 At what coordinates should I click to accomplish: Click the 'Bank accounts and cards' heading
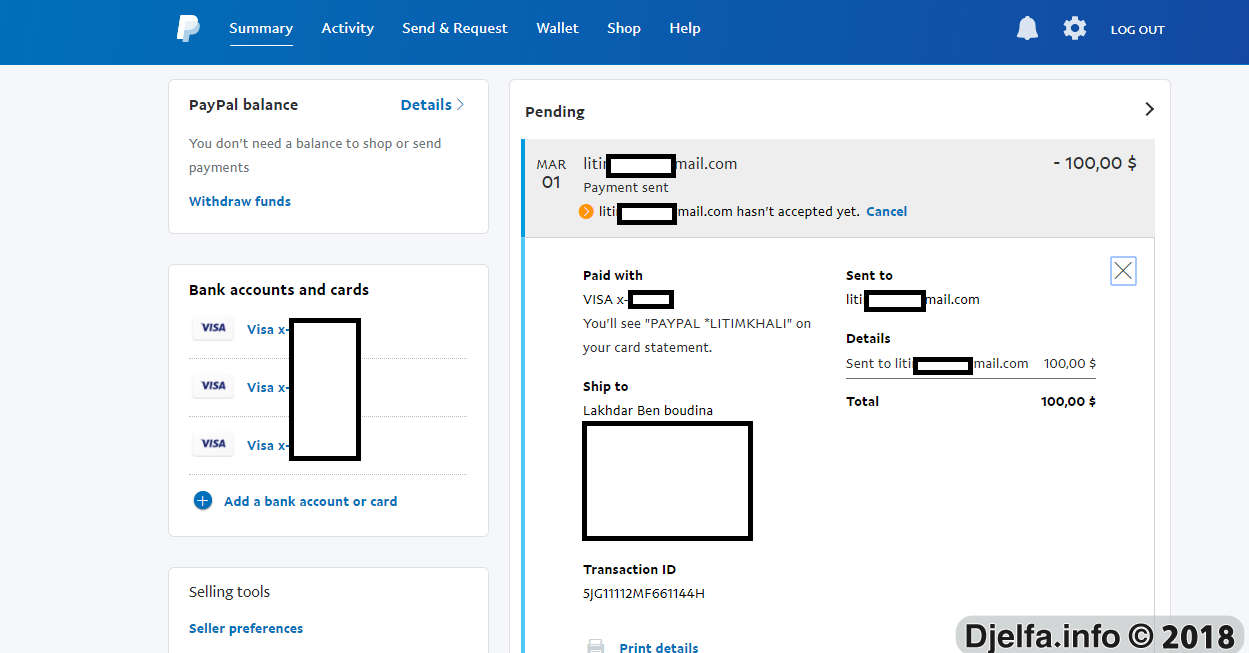click(x=279, y=289)
